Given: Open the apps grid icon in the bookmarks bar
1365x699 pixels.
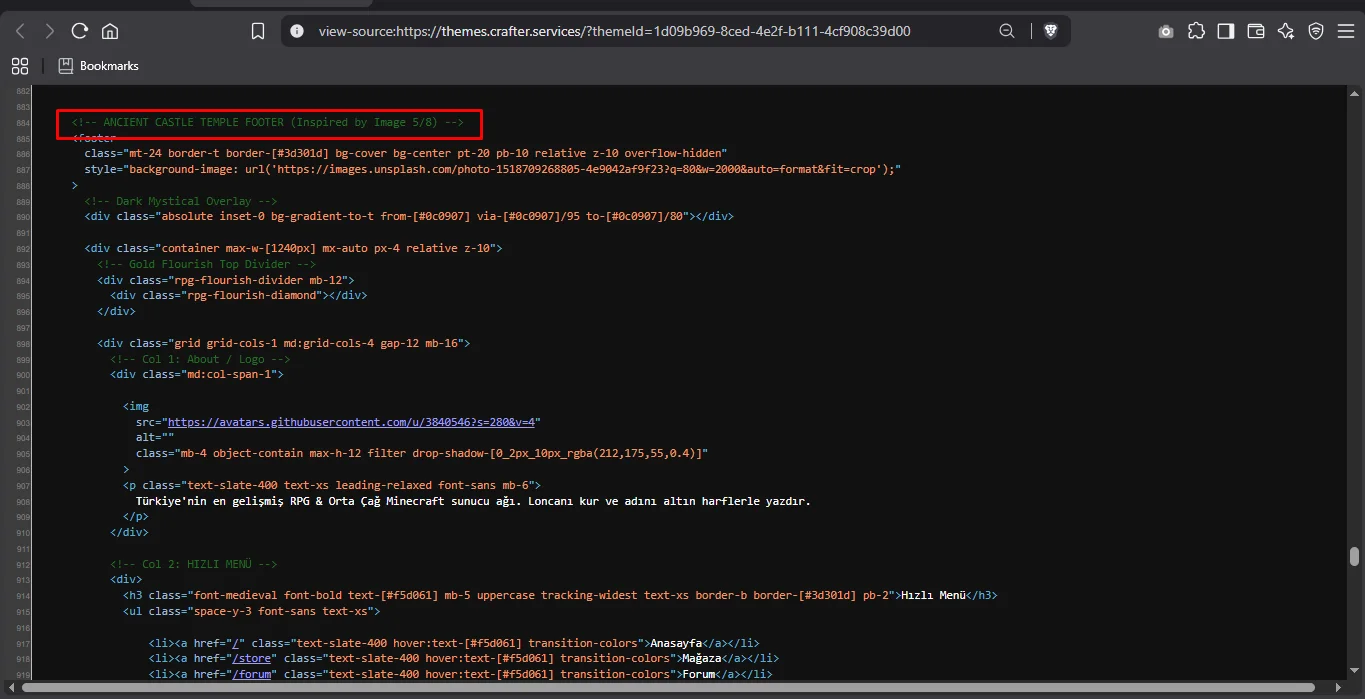Looking at the screenshot, I should point(20,66).
